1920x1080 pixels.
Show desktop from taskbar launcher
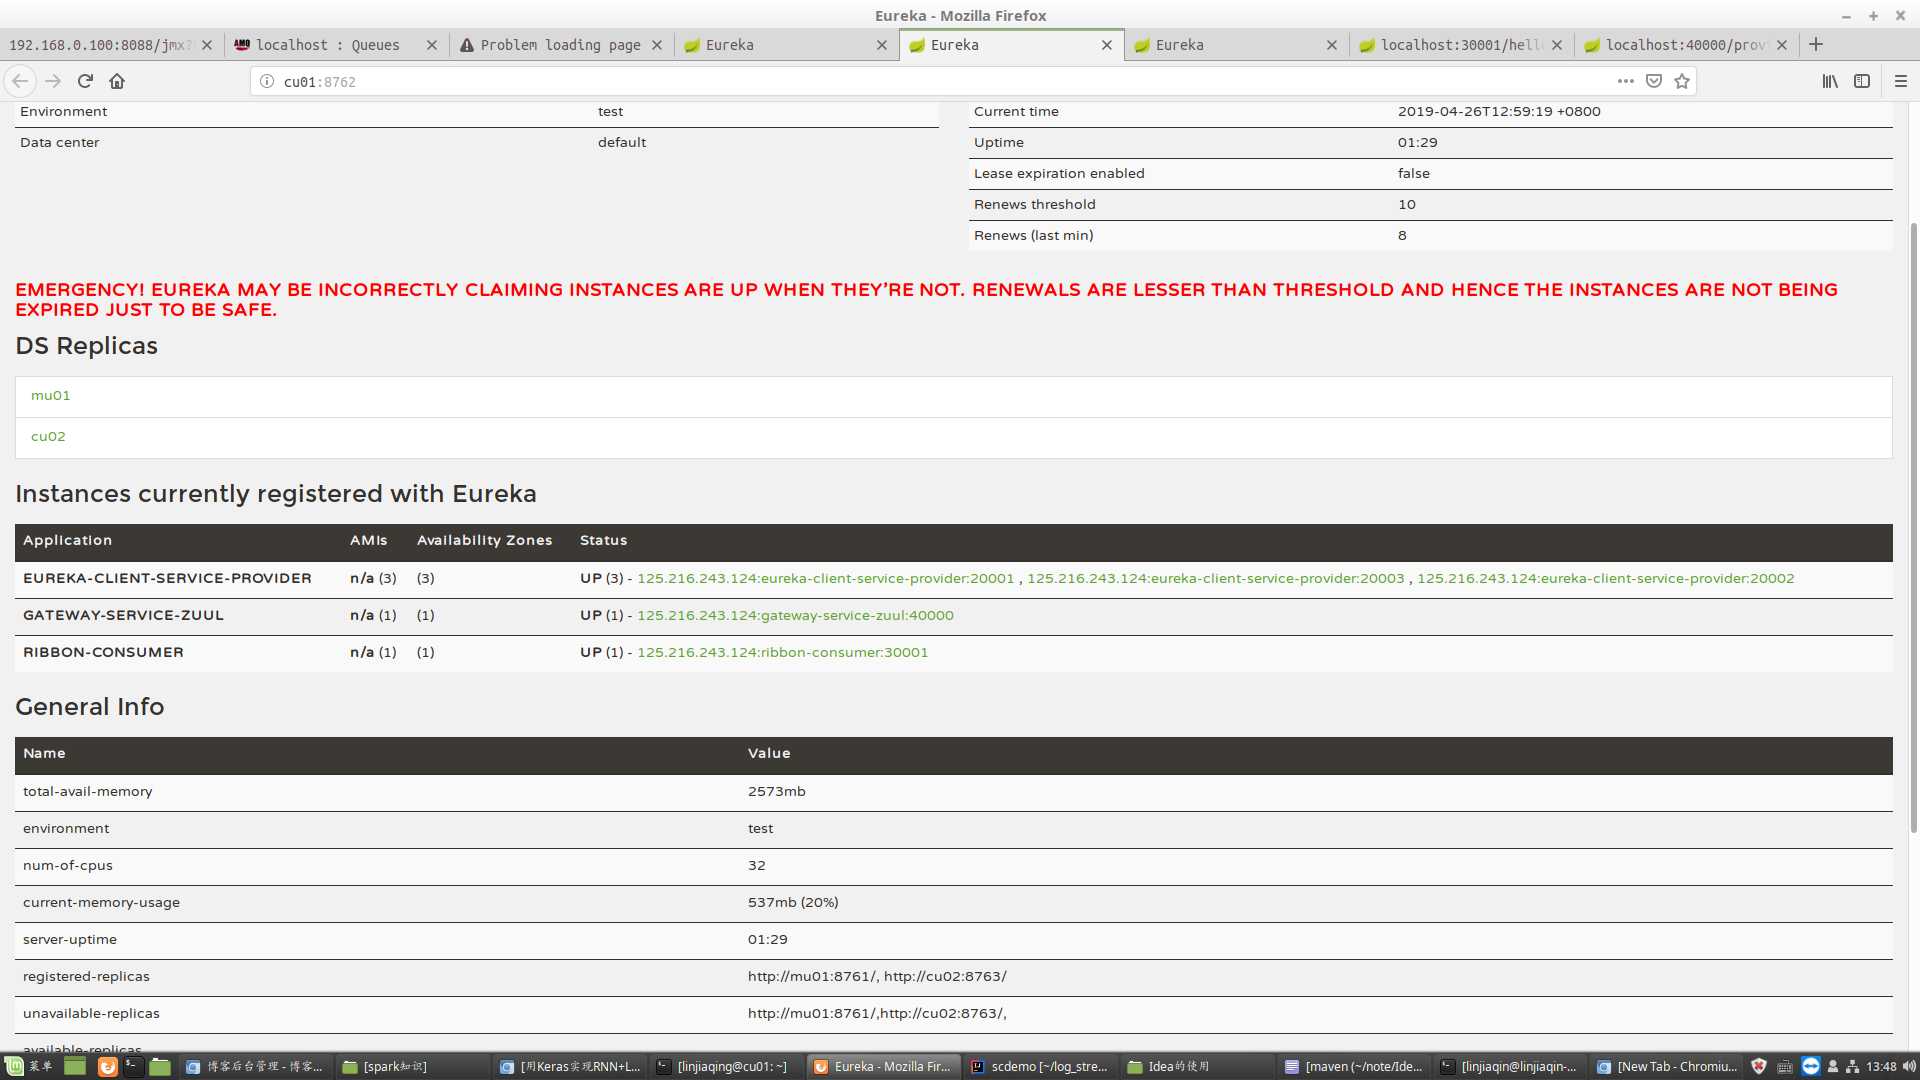click(x=75, y=1067)
